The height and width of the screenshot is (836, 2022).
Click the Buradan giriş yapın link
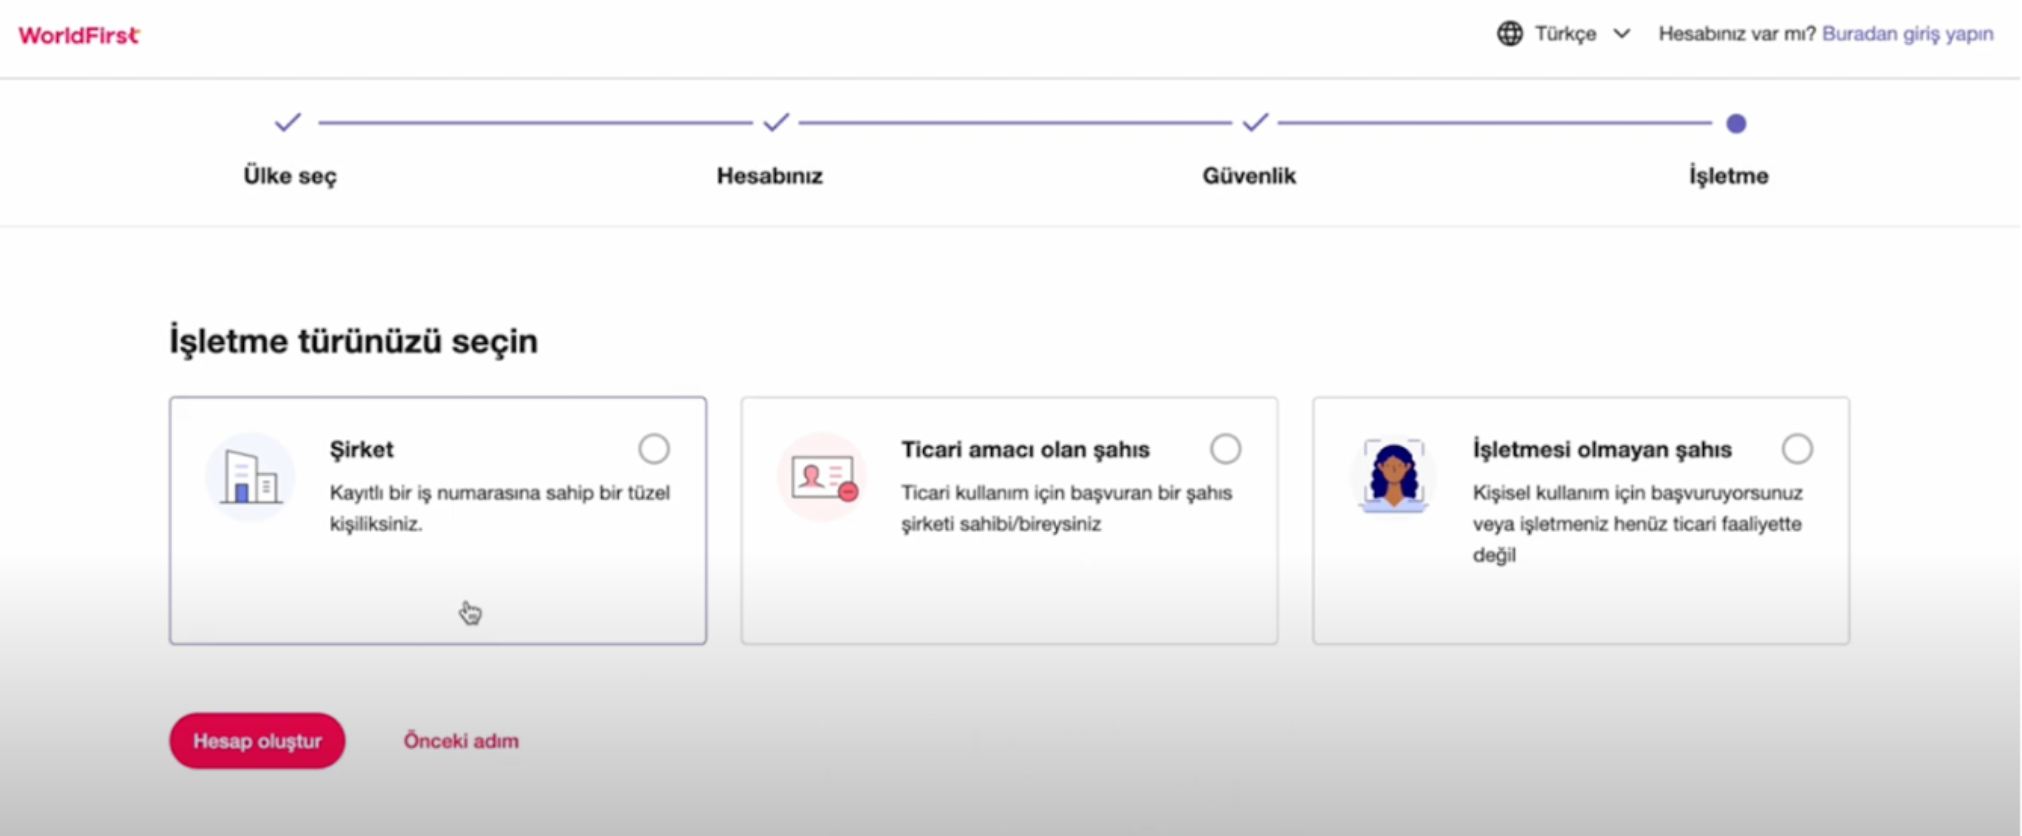click(1907, 34)
